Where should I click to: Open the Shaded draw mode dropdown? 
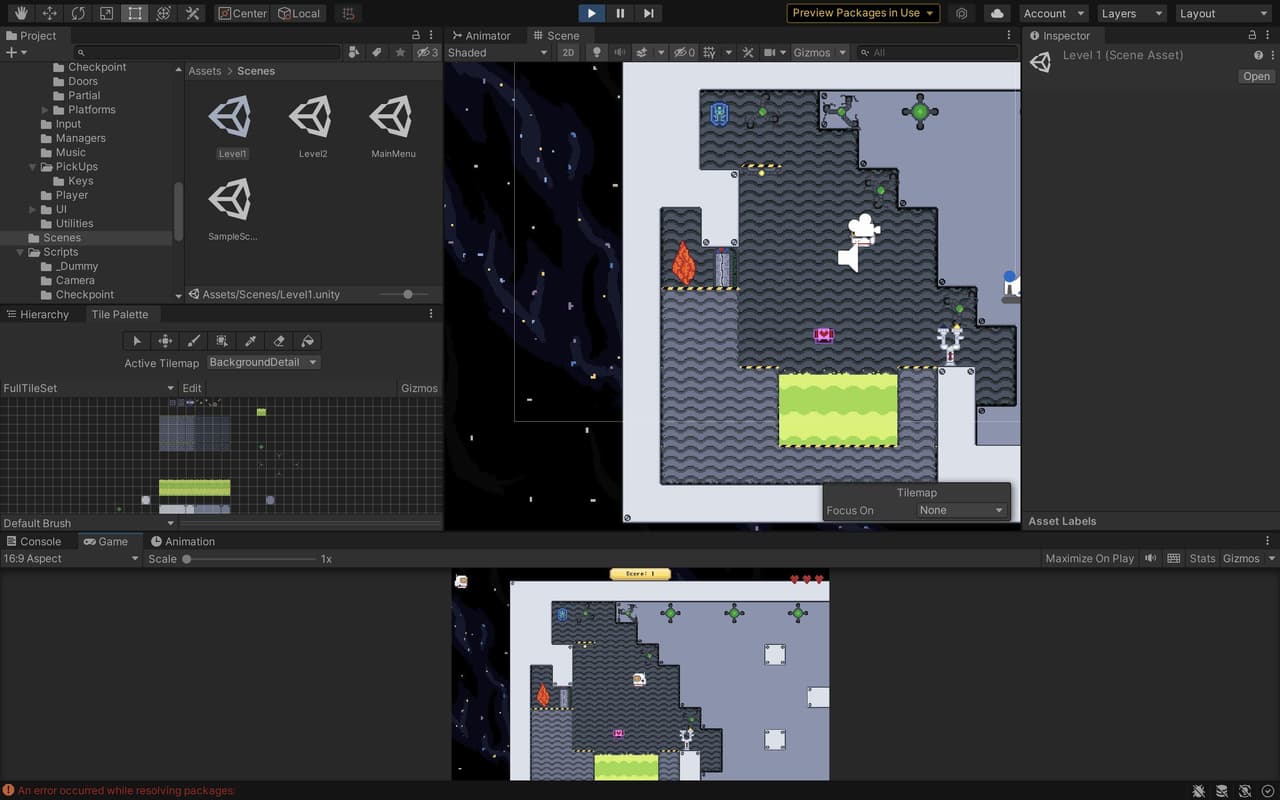tap(498, 52)
